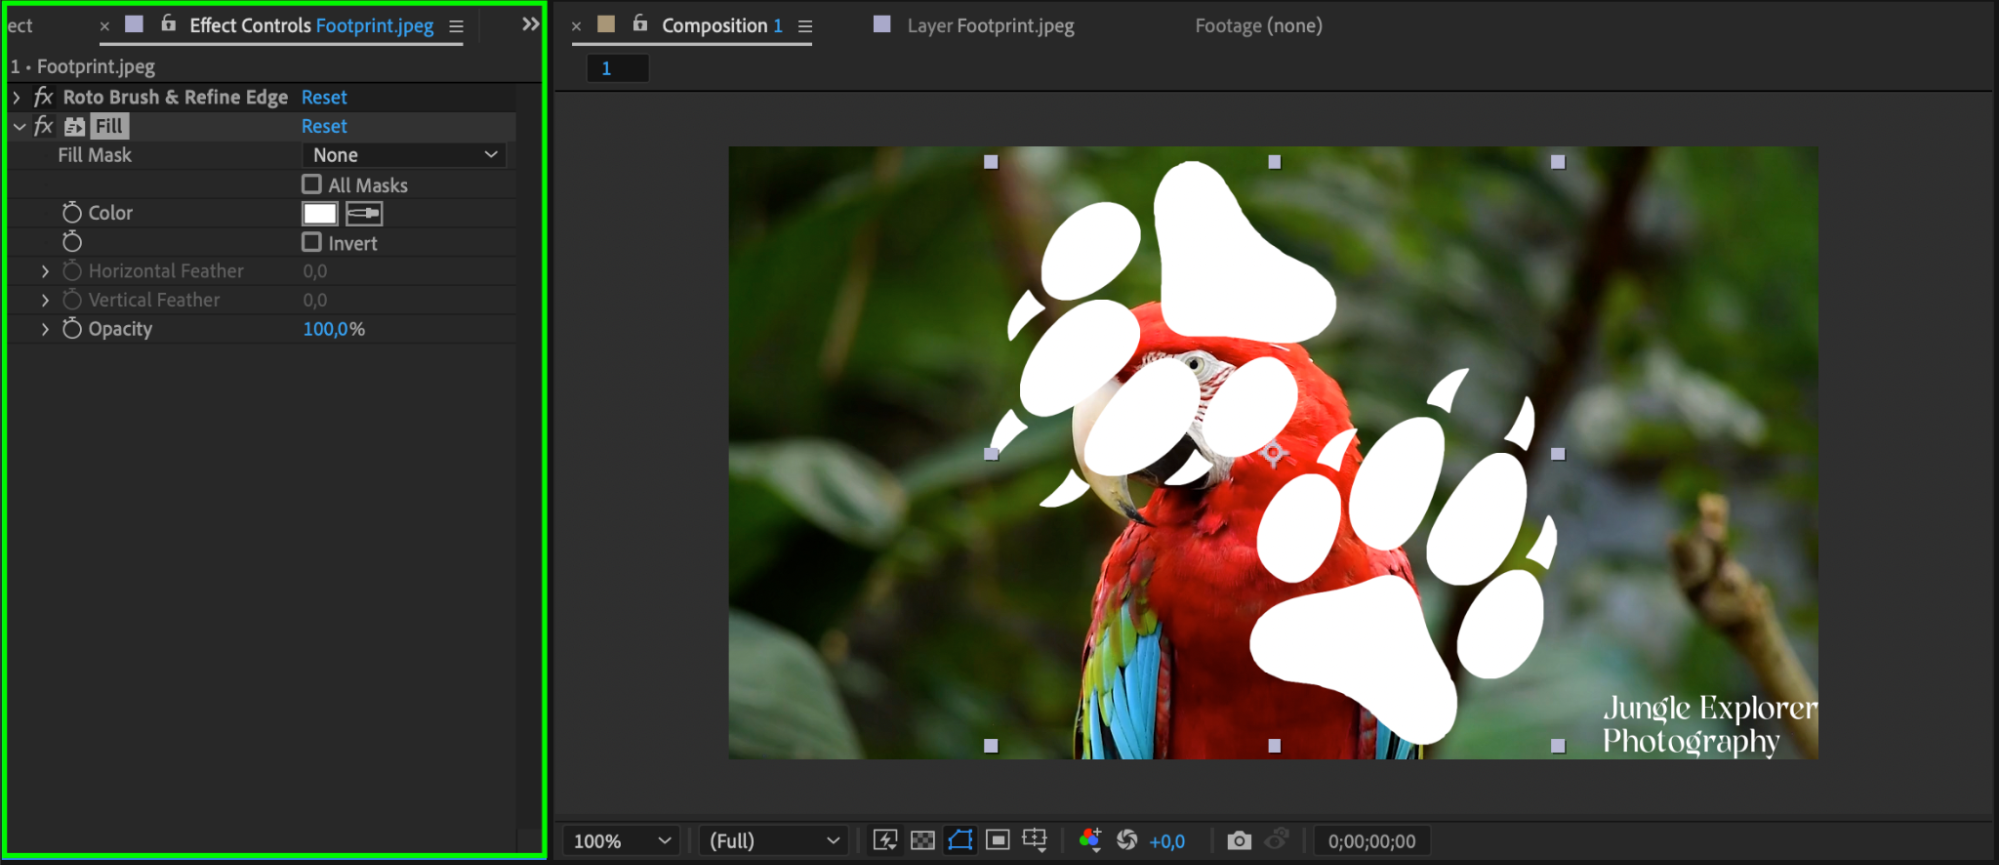Click the white Fill color swatch
This screenshot has height=865, width=1999.
320,213
